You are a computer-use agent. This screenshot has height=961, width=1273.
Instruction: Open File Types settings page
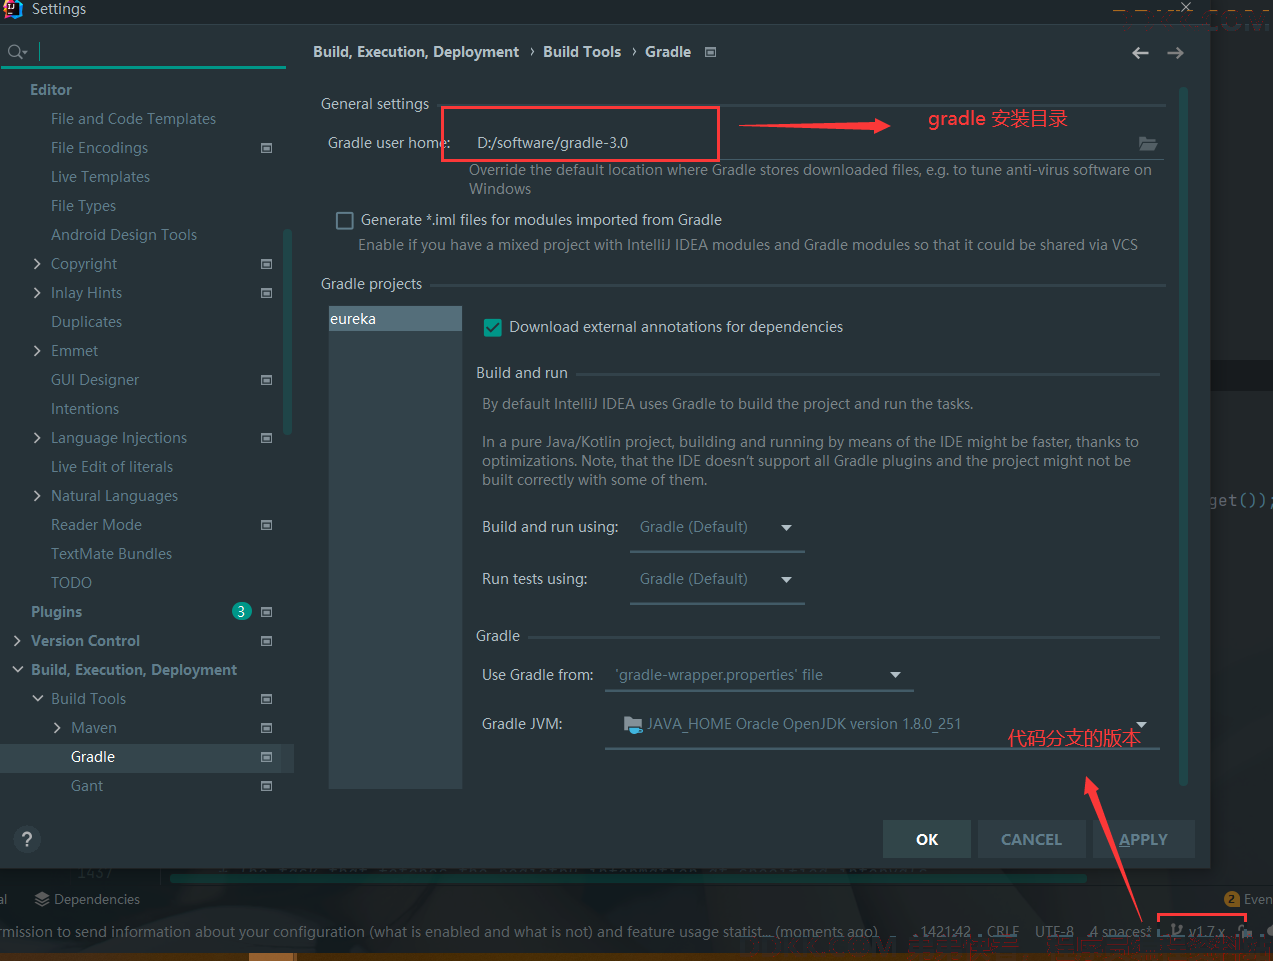83,206
